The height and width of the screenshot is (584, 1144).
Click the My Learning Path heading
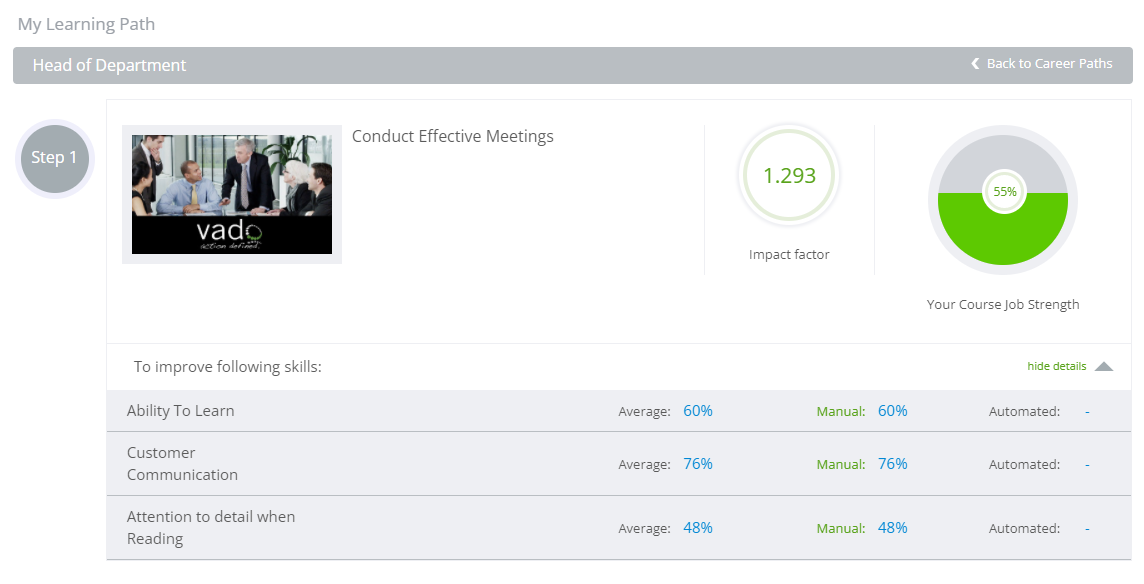(x=86, y=24)
